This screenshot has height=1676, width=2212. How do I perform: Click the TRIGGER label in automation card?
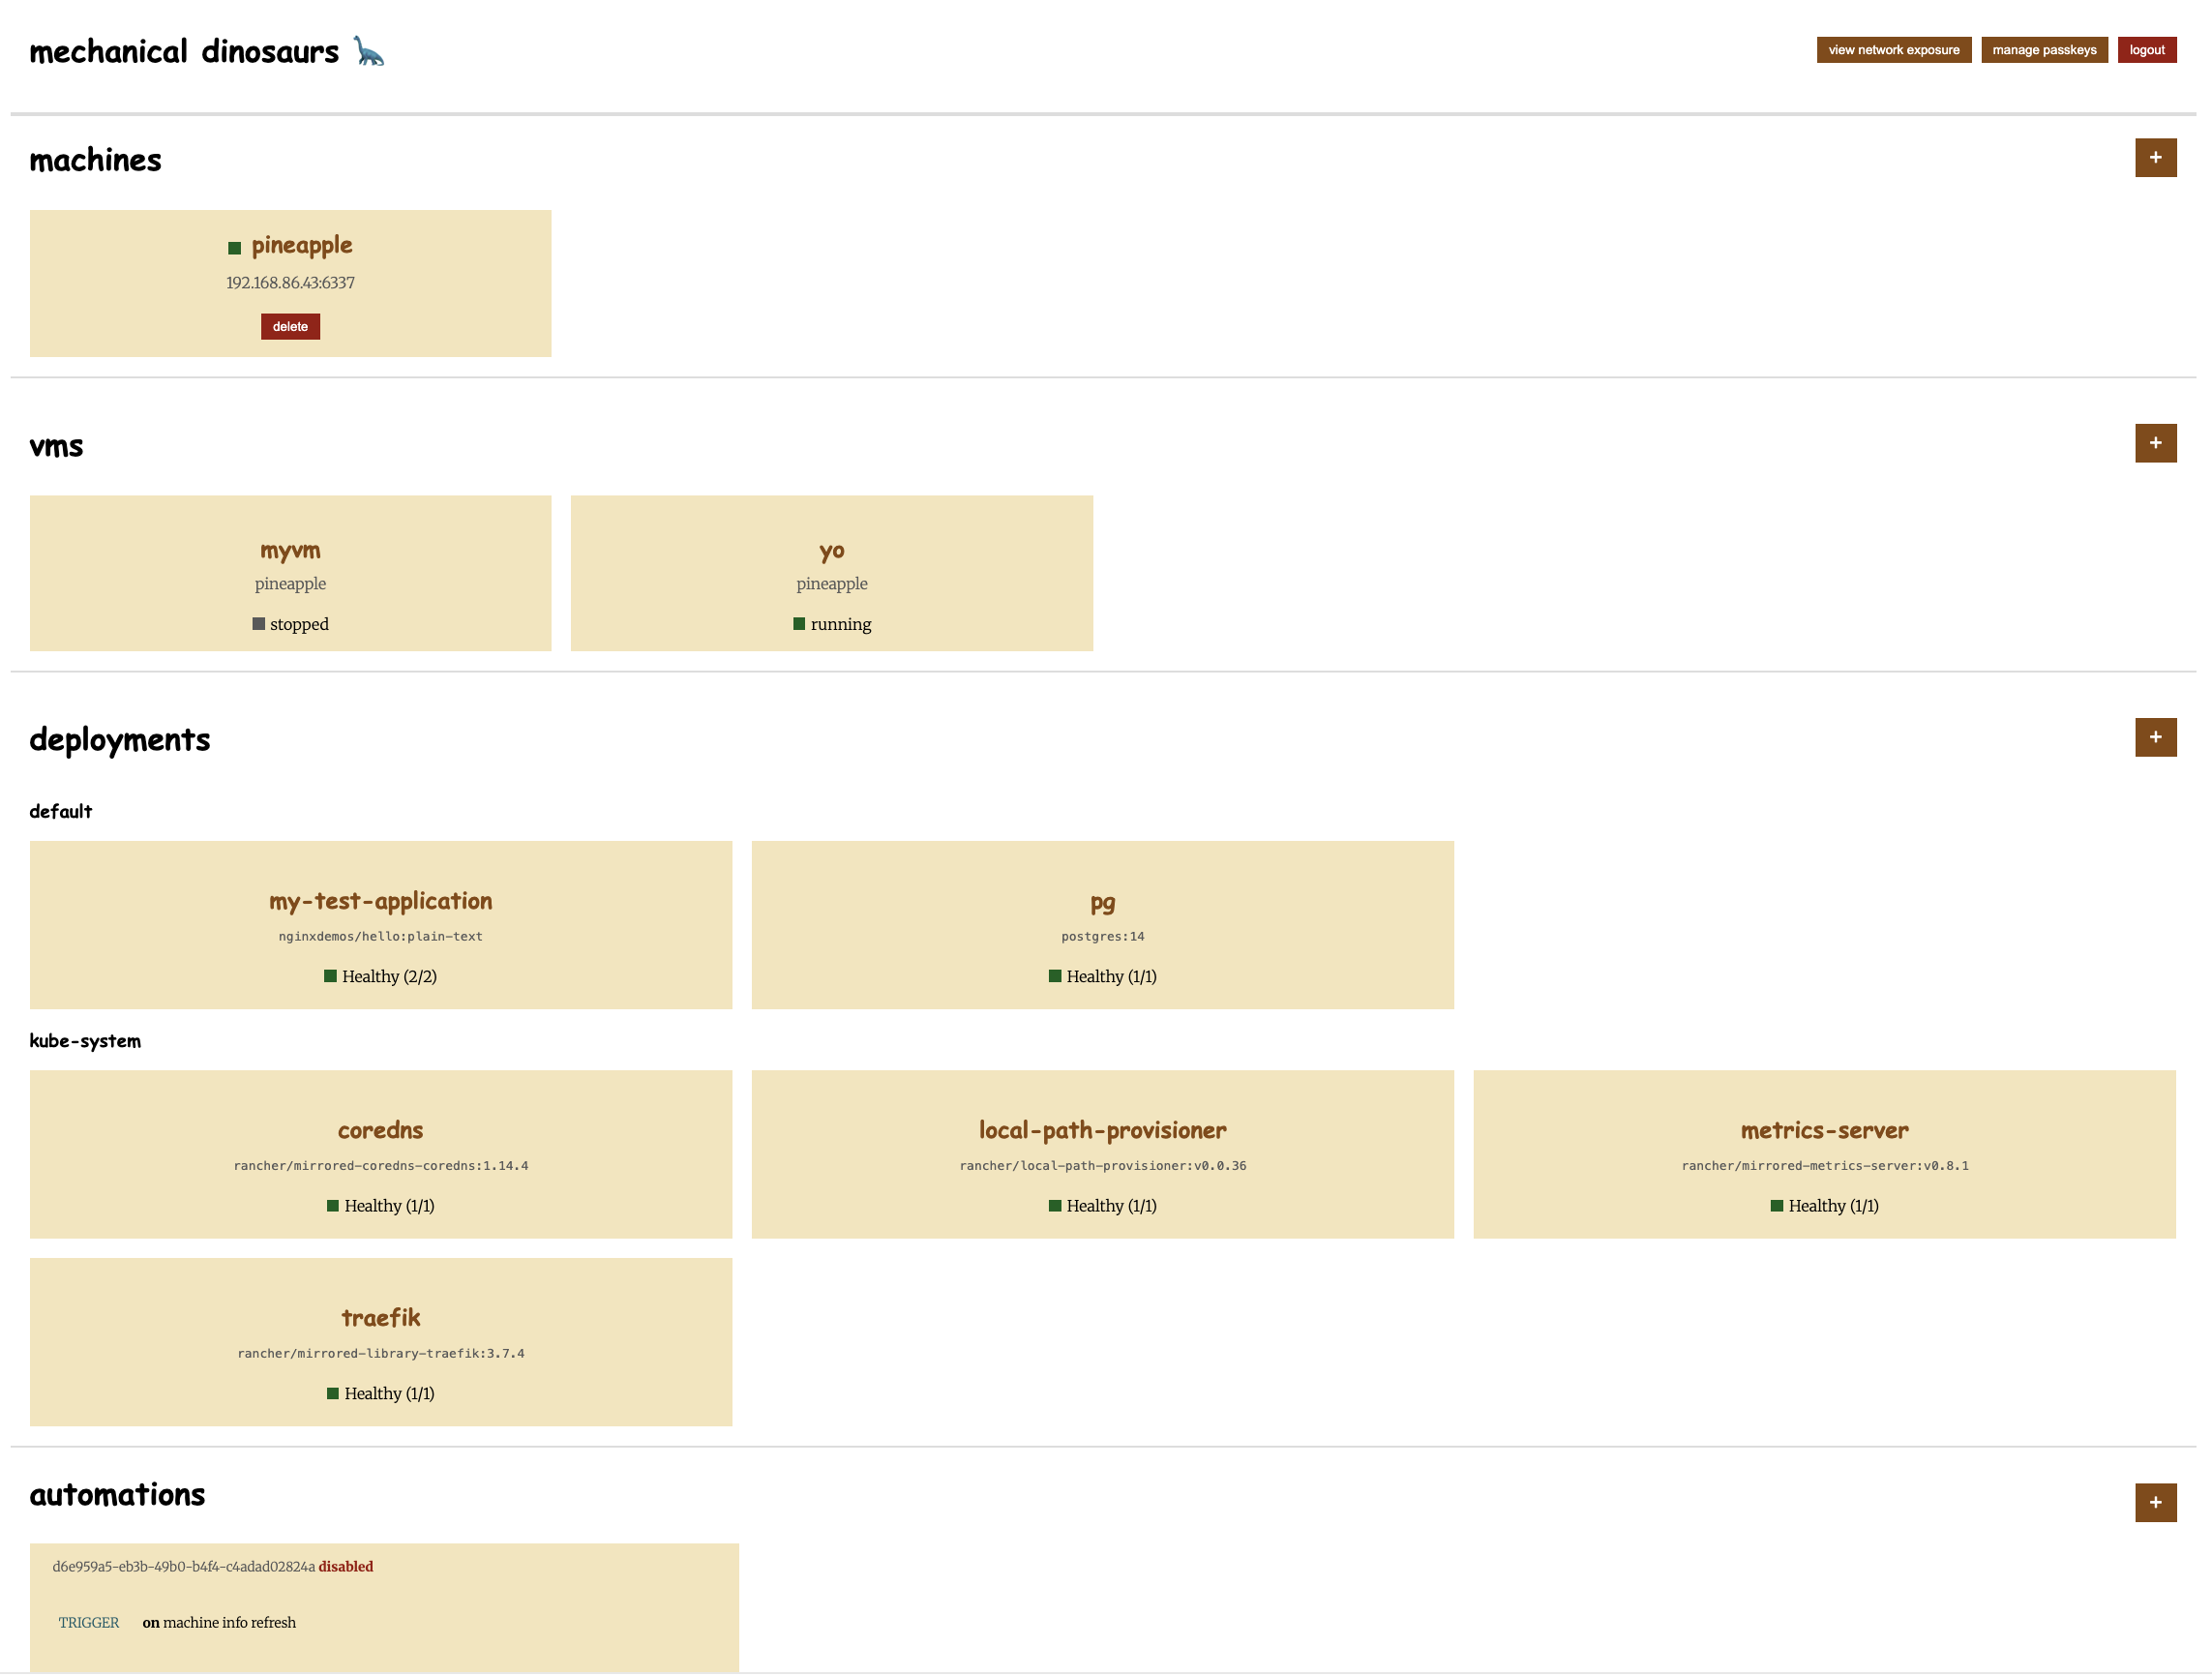pos(88,1623)
